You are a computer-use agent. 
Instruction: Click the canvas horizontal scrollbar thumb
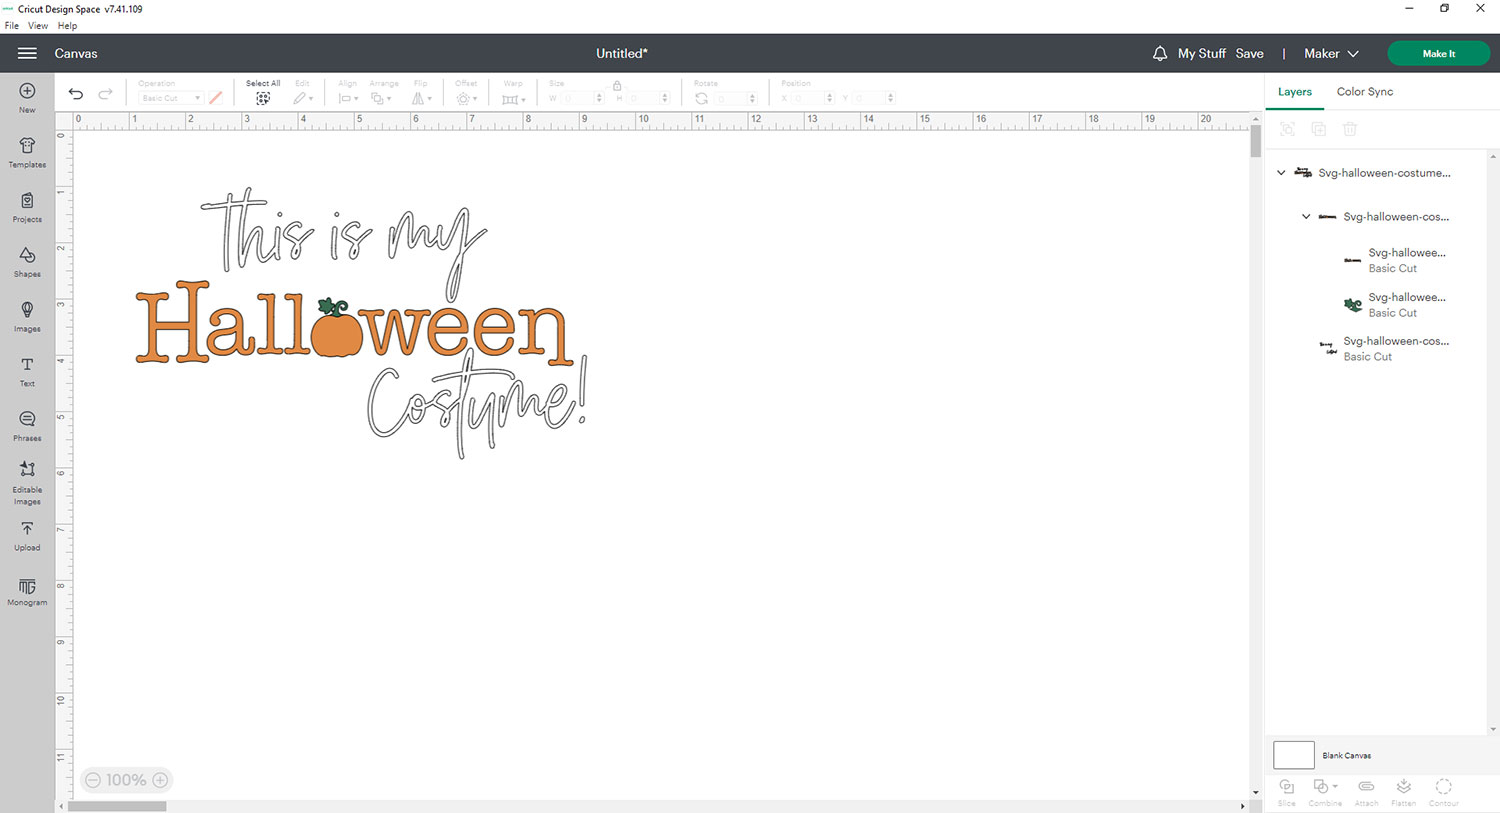[117, 806]
